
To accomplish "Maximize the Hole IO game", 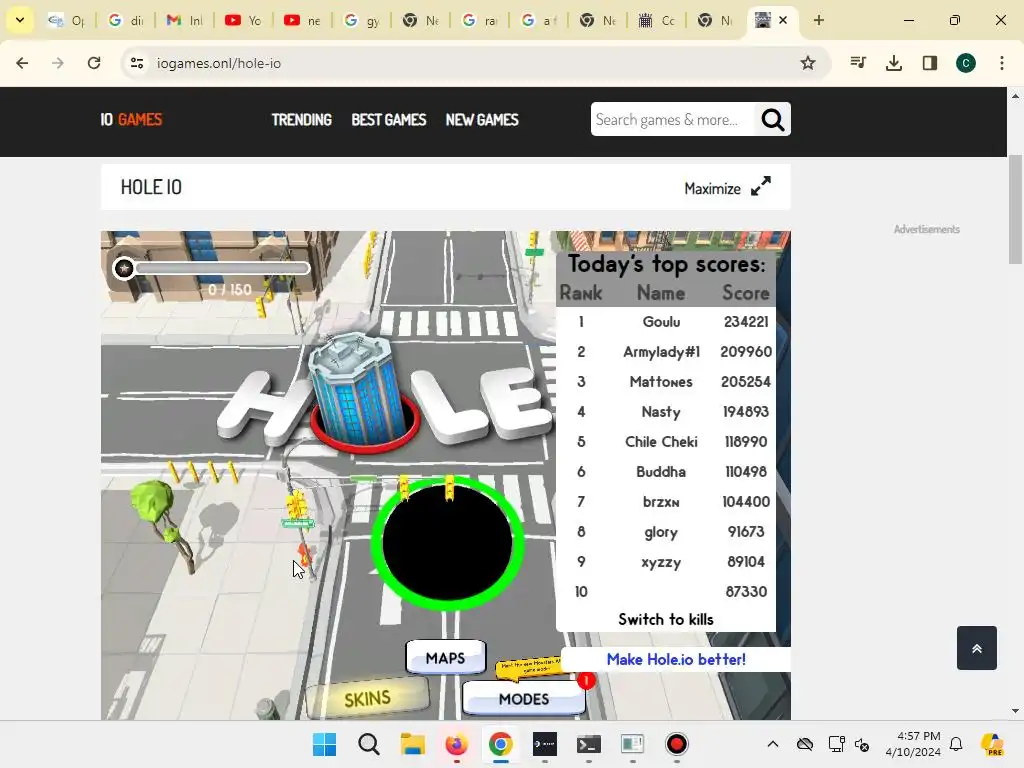I will pos(728,188).
